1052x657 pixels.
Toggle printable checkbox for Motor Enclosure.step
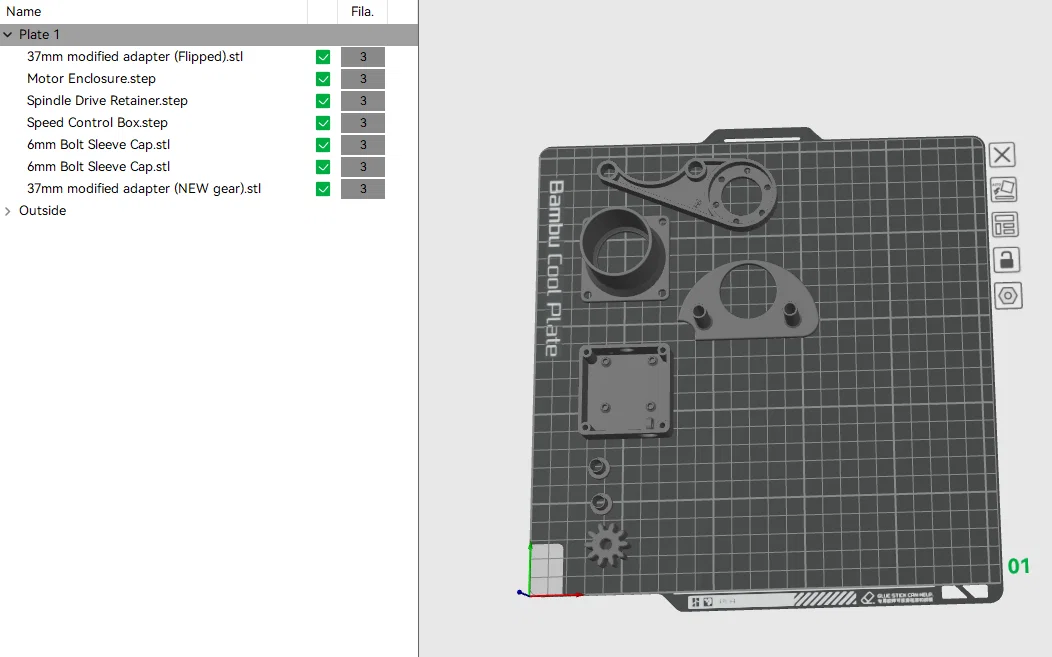323,79
